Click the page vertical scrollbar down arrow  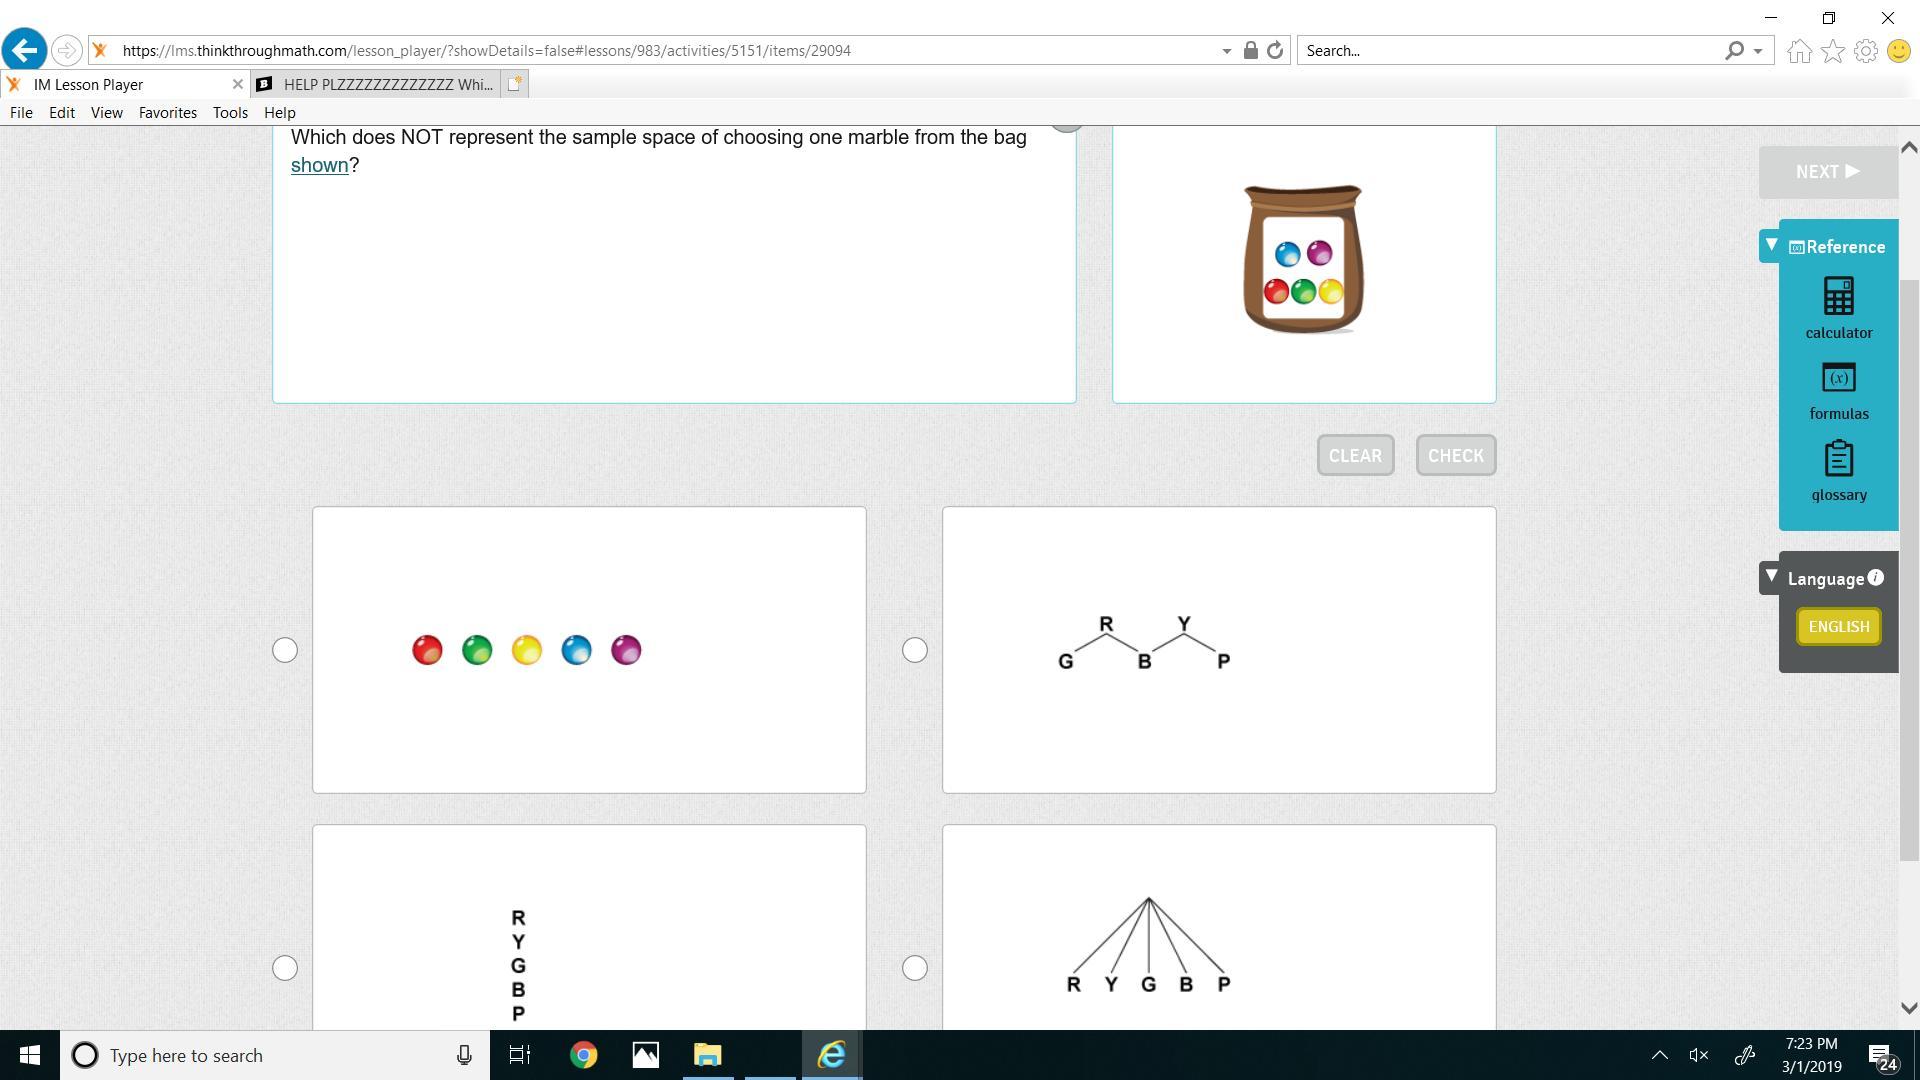pos(1908,1008)
